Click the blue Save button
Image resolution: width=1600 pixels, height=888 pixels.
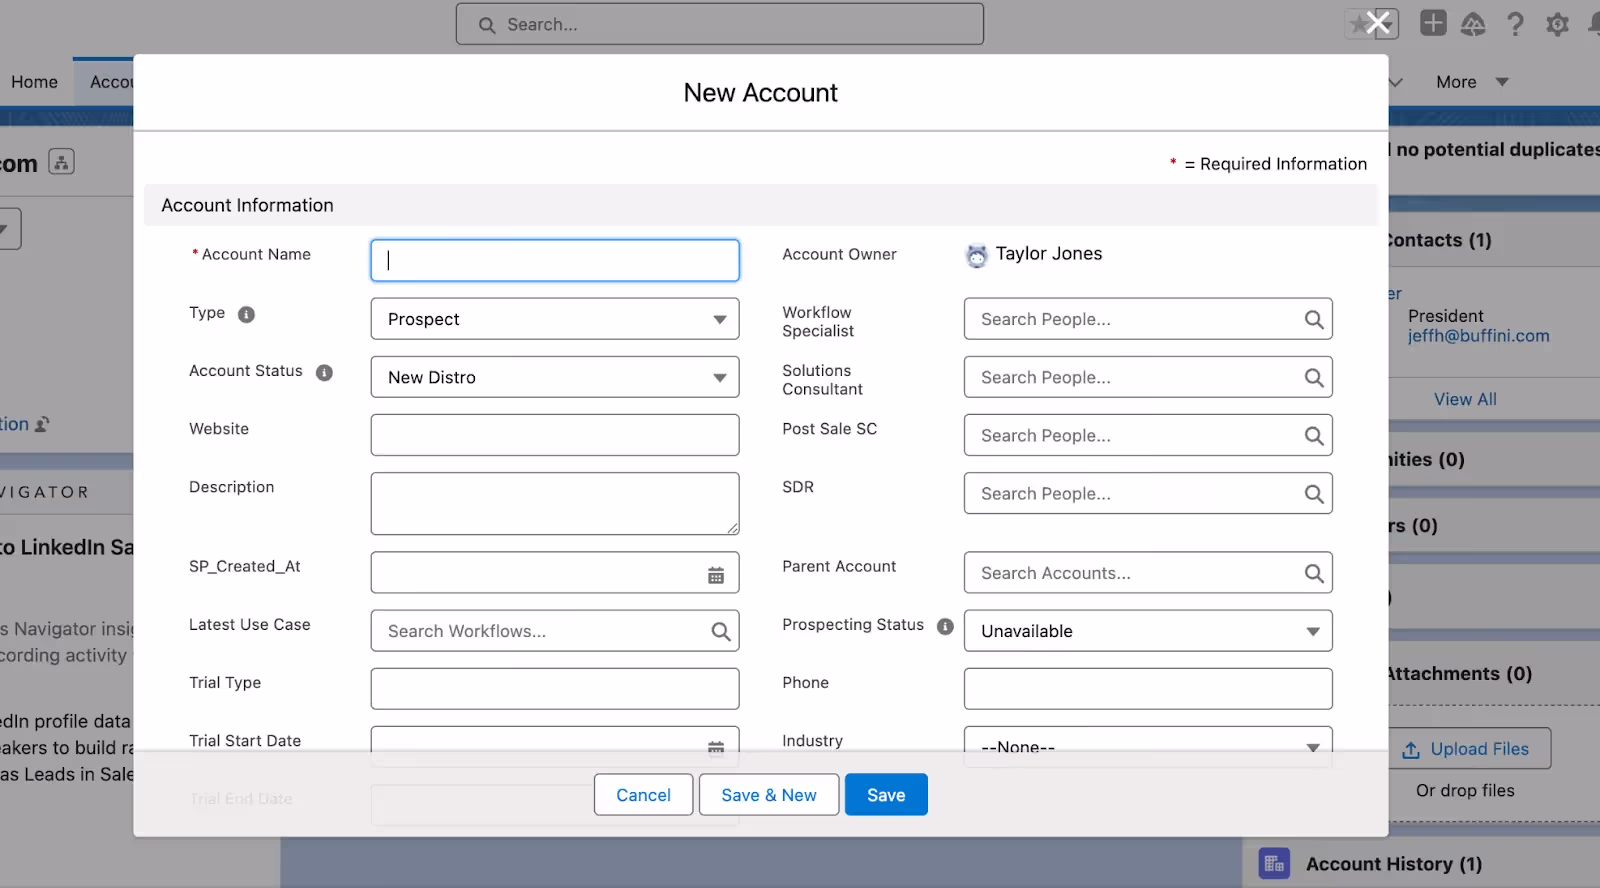coord(886,795)
